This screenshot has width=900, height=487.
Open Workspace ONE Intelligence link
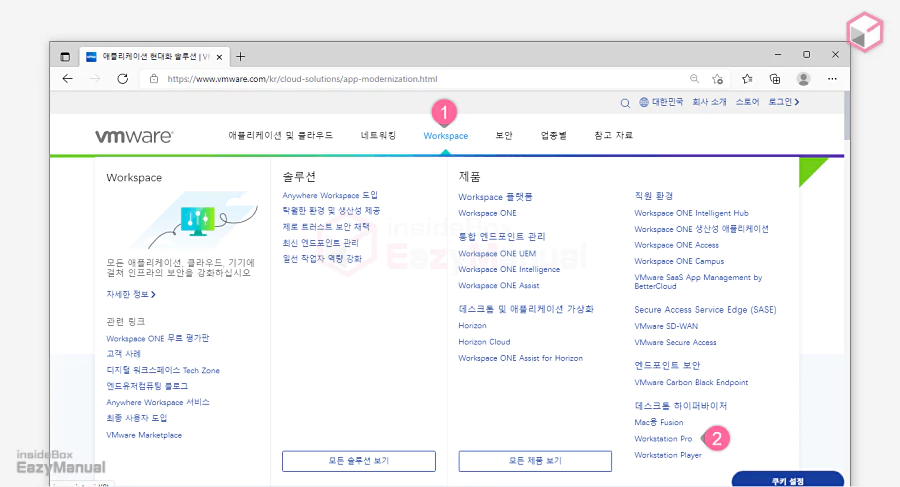[509, 269]
